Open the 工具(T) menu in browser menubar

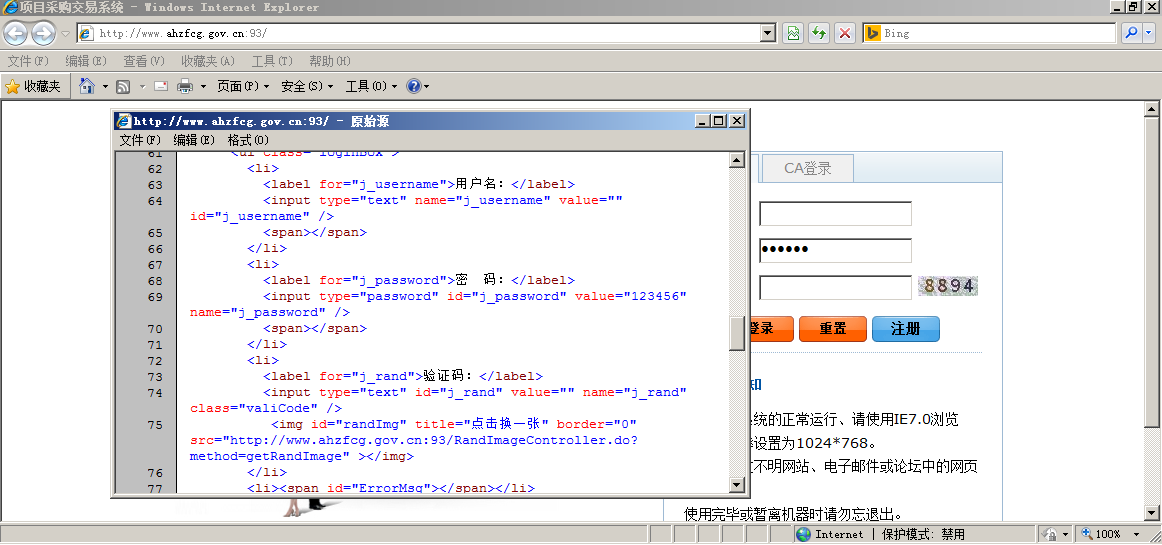(x=271, y=61)
